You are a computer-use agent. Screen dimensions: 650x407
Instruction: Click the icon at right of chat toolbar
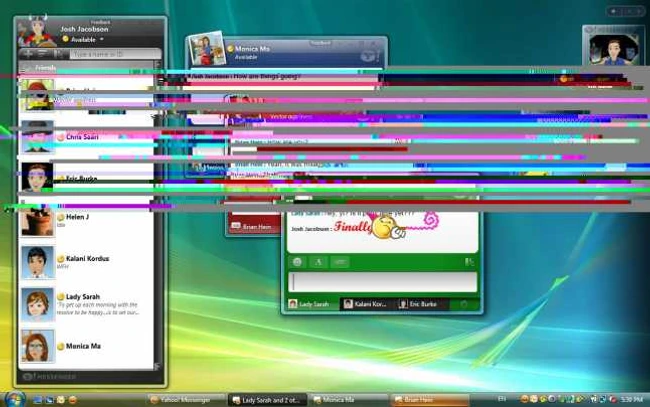click(x=468, y=262)
